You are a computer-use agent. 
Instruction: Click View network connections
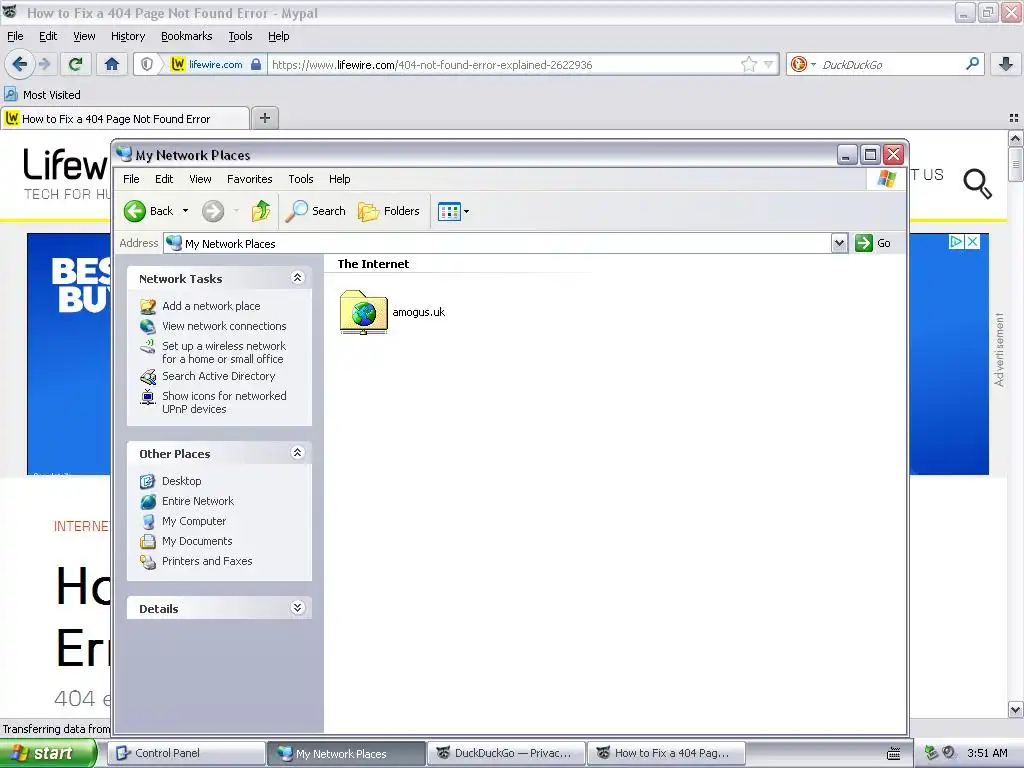[224, 326]
